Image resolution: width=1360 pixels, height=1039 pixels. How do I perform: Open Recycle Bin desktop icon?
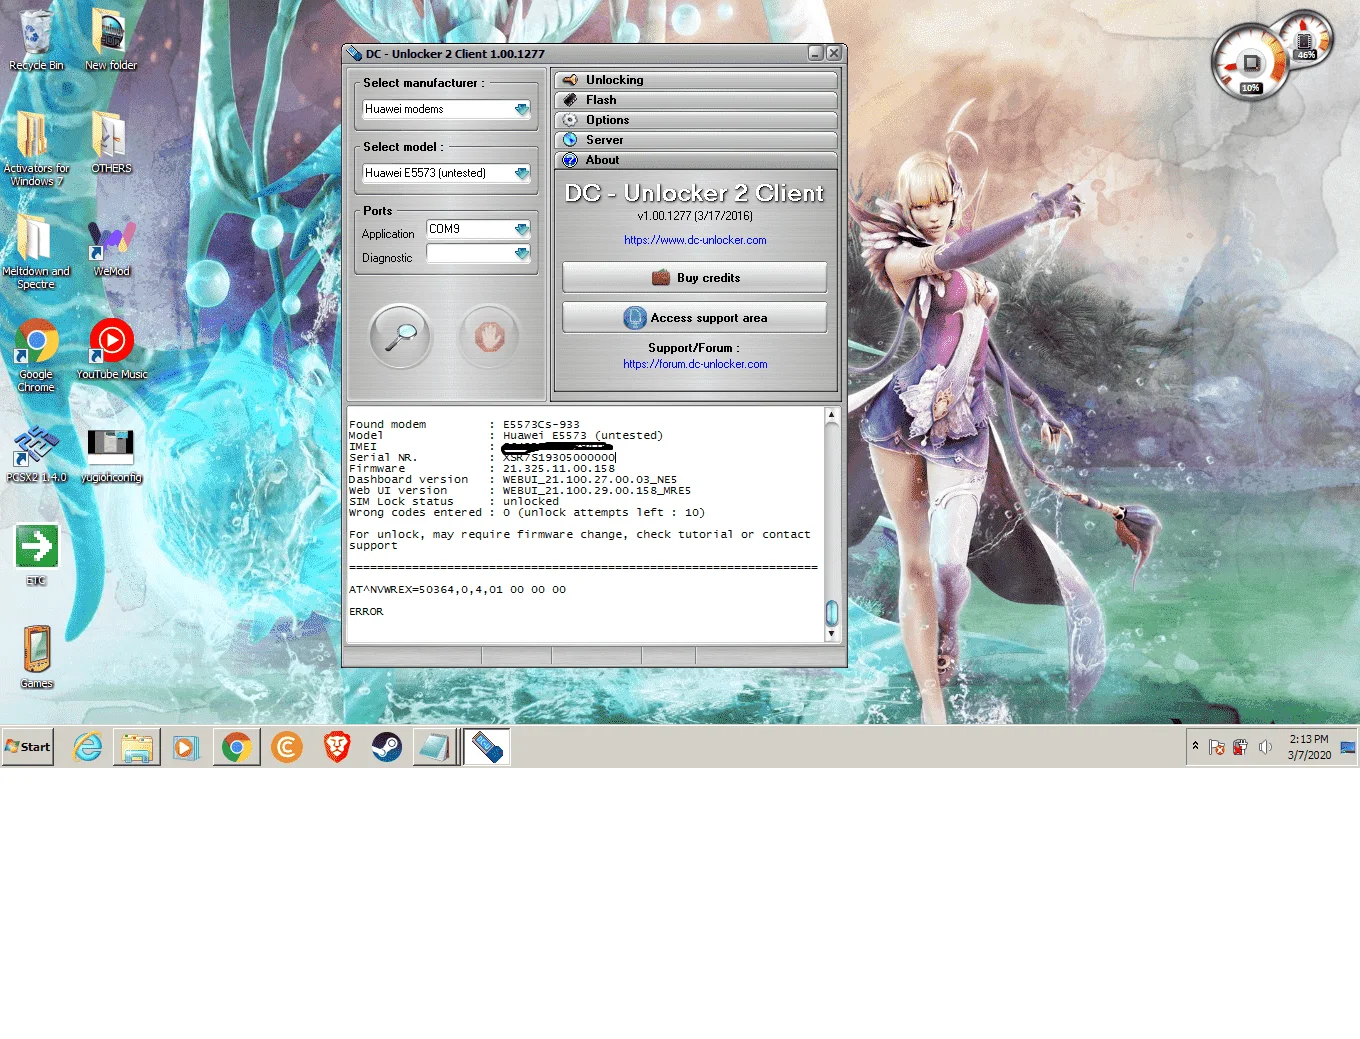click(36, 41)
